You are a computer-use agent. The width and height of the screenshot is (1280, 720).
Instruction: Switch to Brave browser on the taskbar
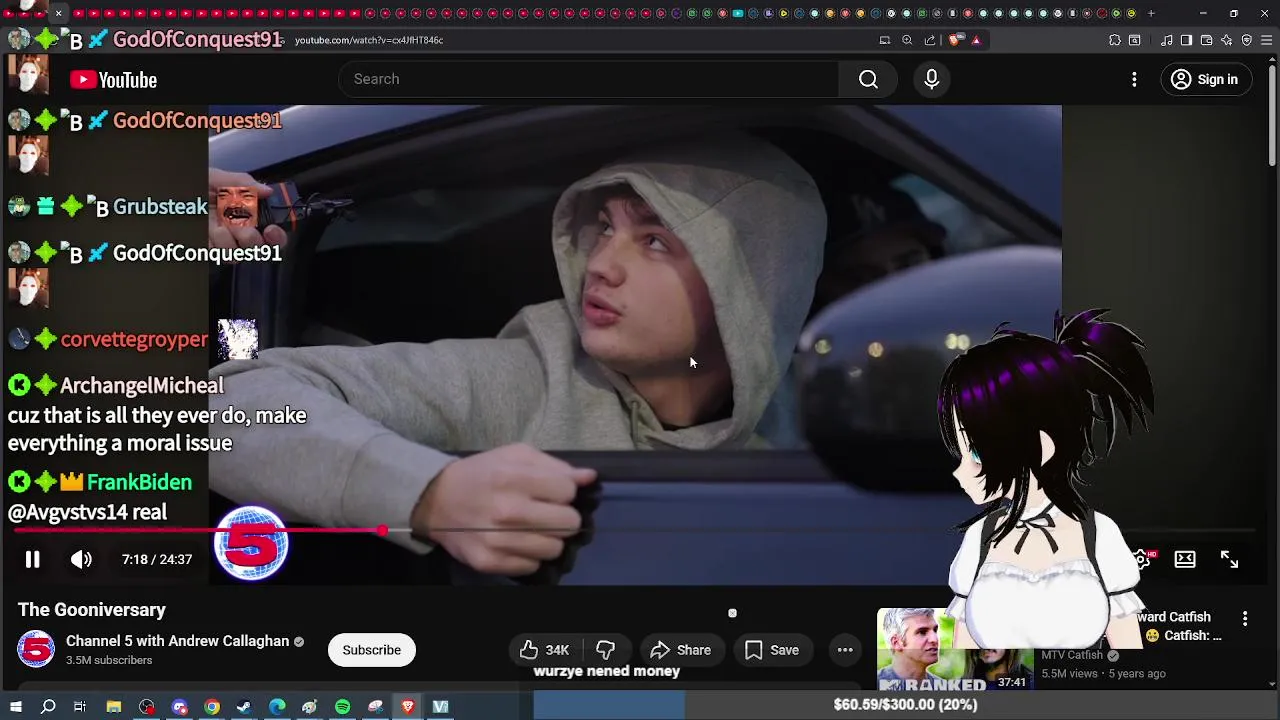408,707
